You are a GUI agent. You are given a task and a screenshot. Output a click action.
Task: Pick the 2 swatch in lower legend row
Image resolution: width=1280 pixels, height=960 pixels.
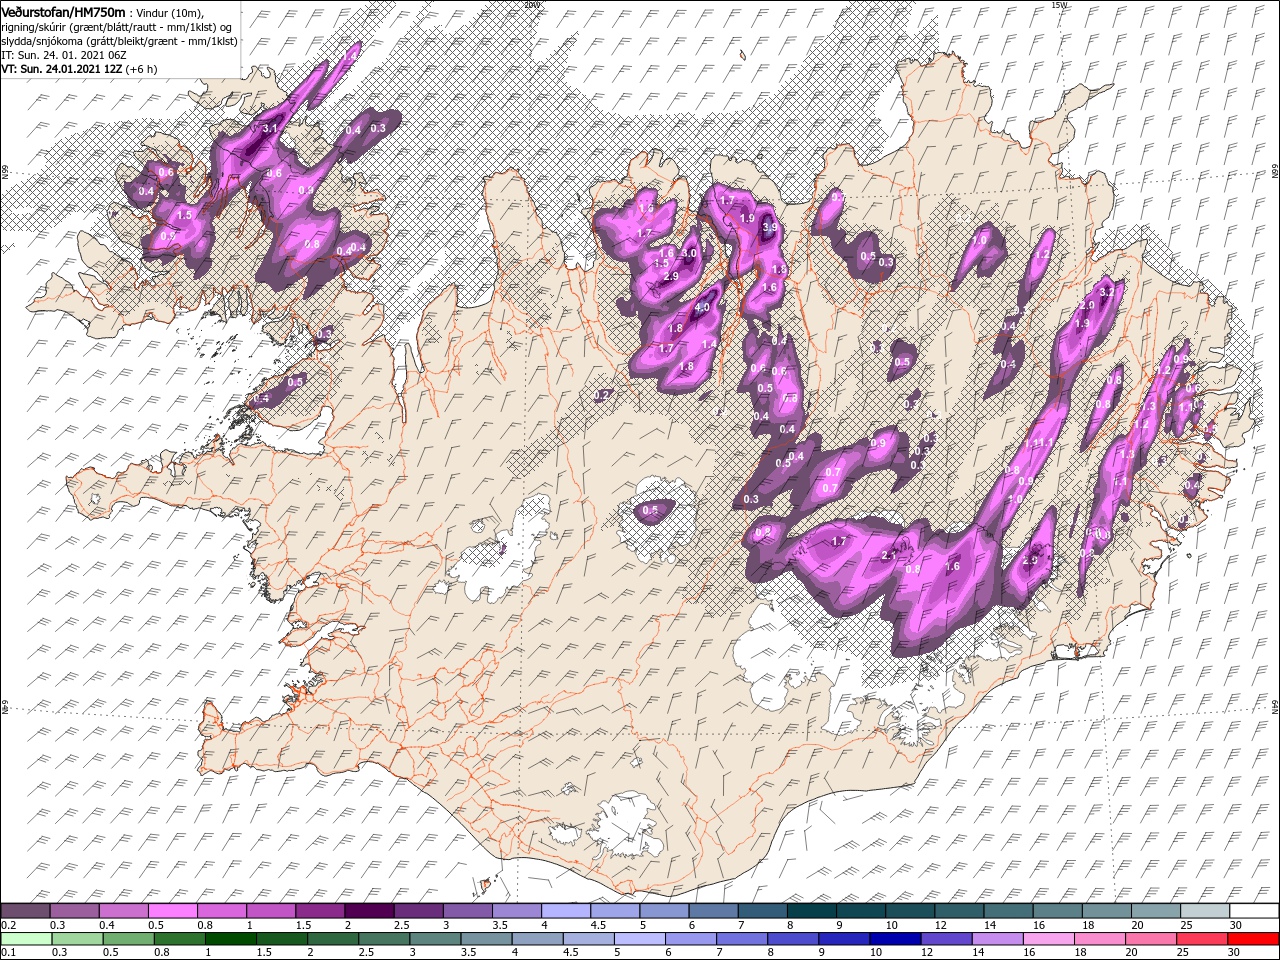pos(333,938)
